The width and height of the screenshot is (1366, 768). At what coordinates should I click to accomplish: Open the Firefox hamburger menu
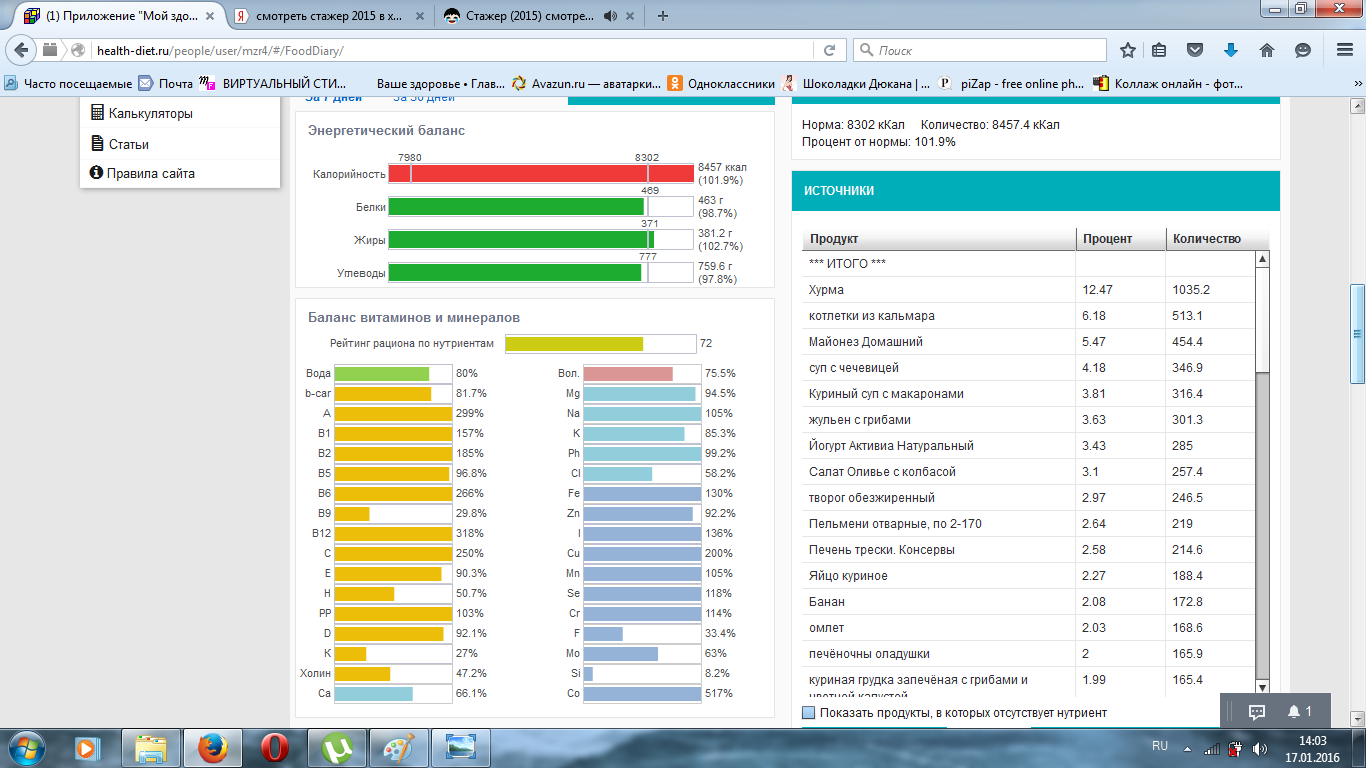click(x=1344, y=50)
